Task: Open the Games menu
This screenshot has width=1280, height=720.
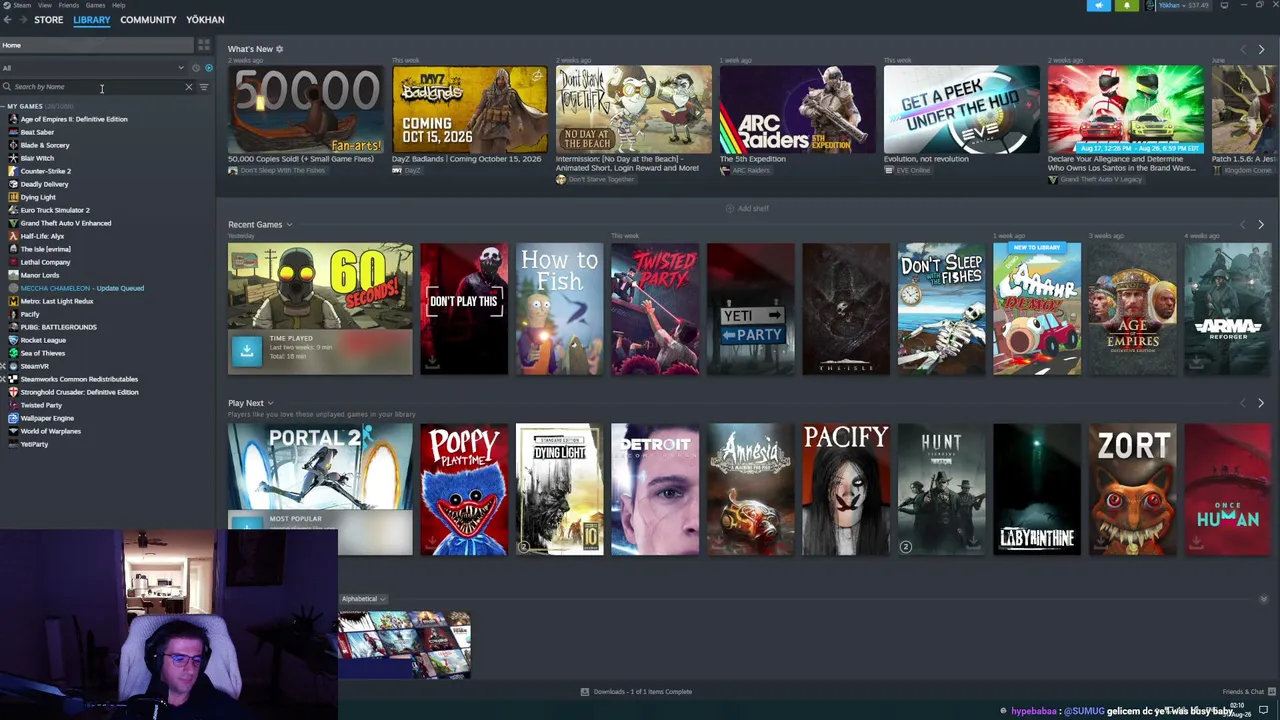Action: click(x=96, y=5)
